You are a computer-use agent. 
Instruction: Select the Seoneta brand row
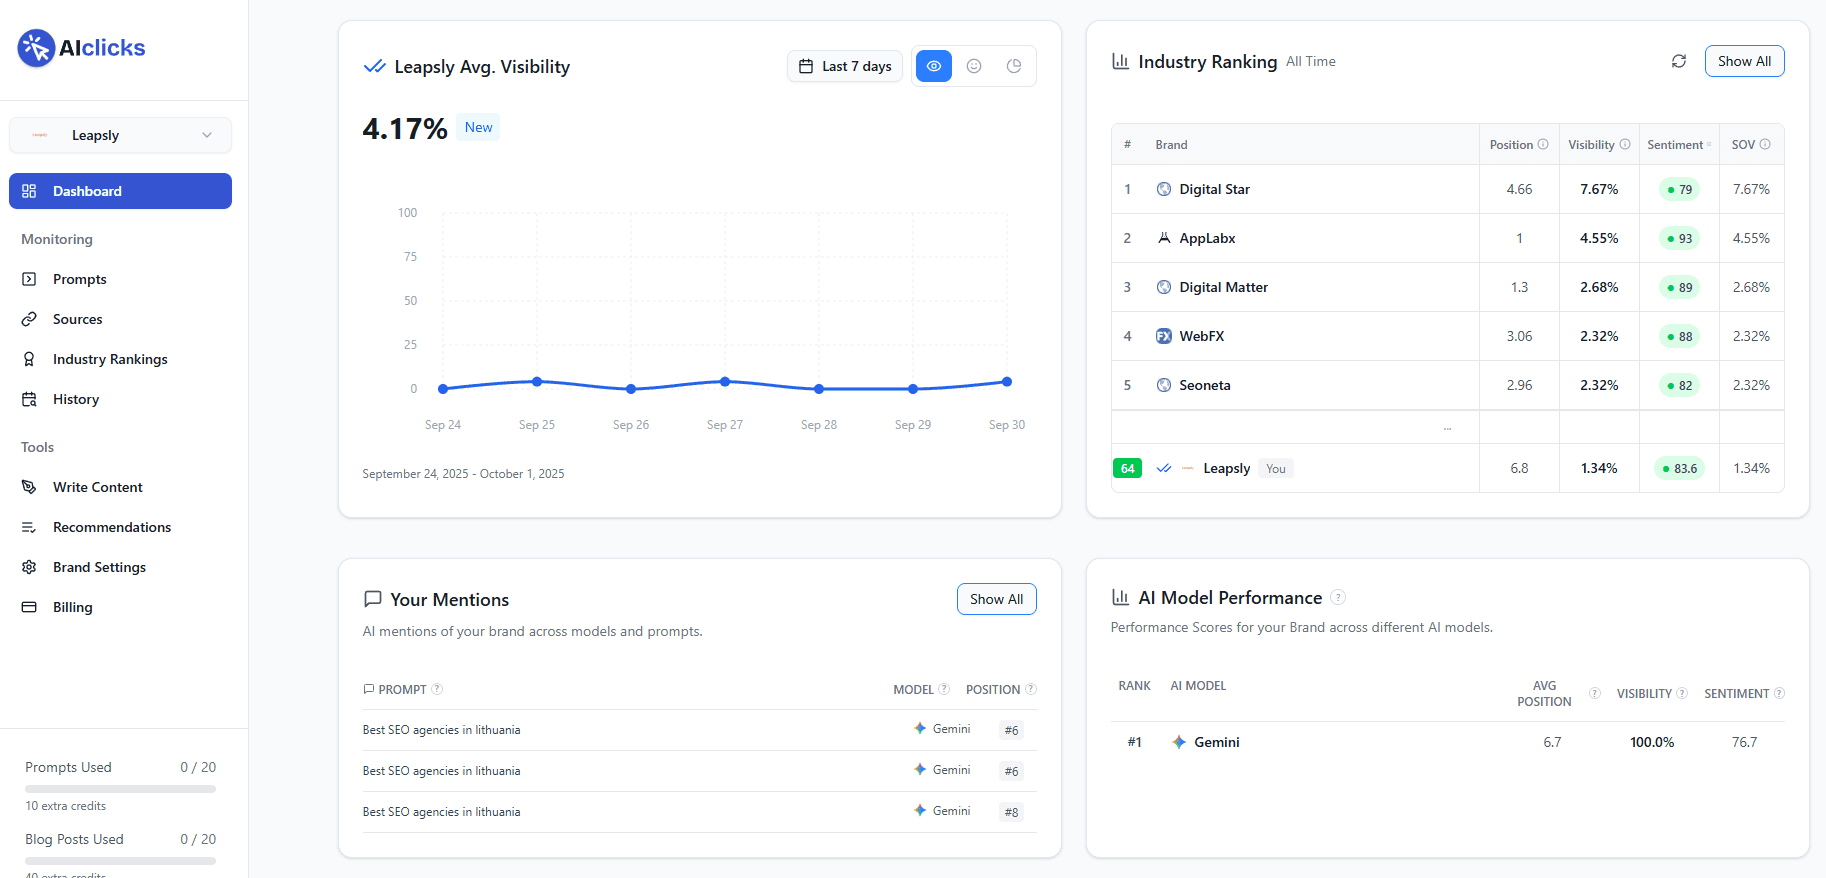click(1448, 385)
